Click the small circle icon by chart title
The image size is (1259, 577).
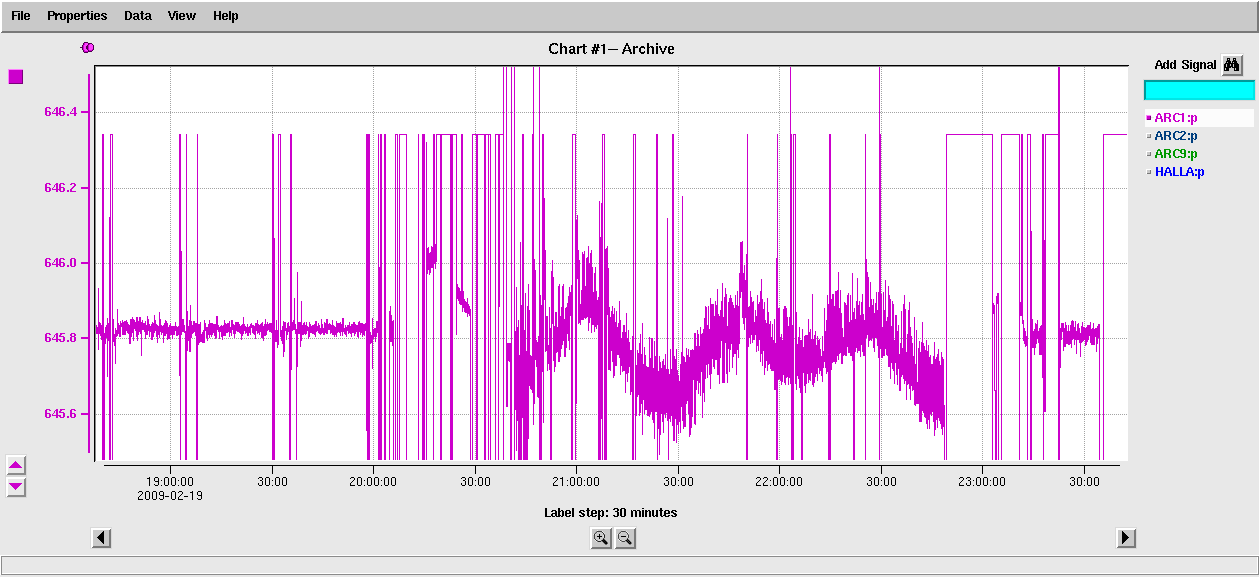point(87,48)
